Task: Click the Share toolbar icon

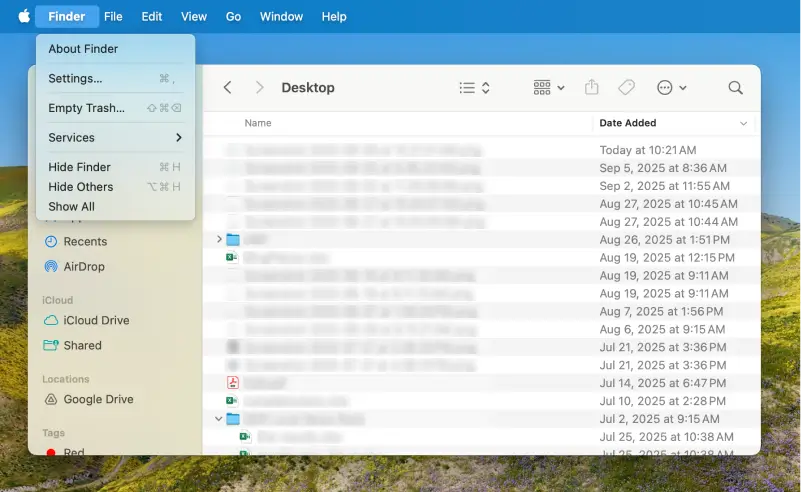Action: tap(591, 88)
